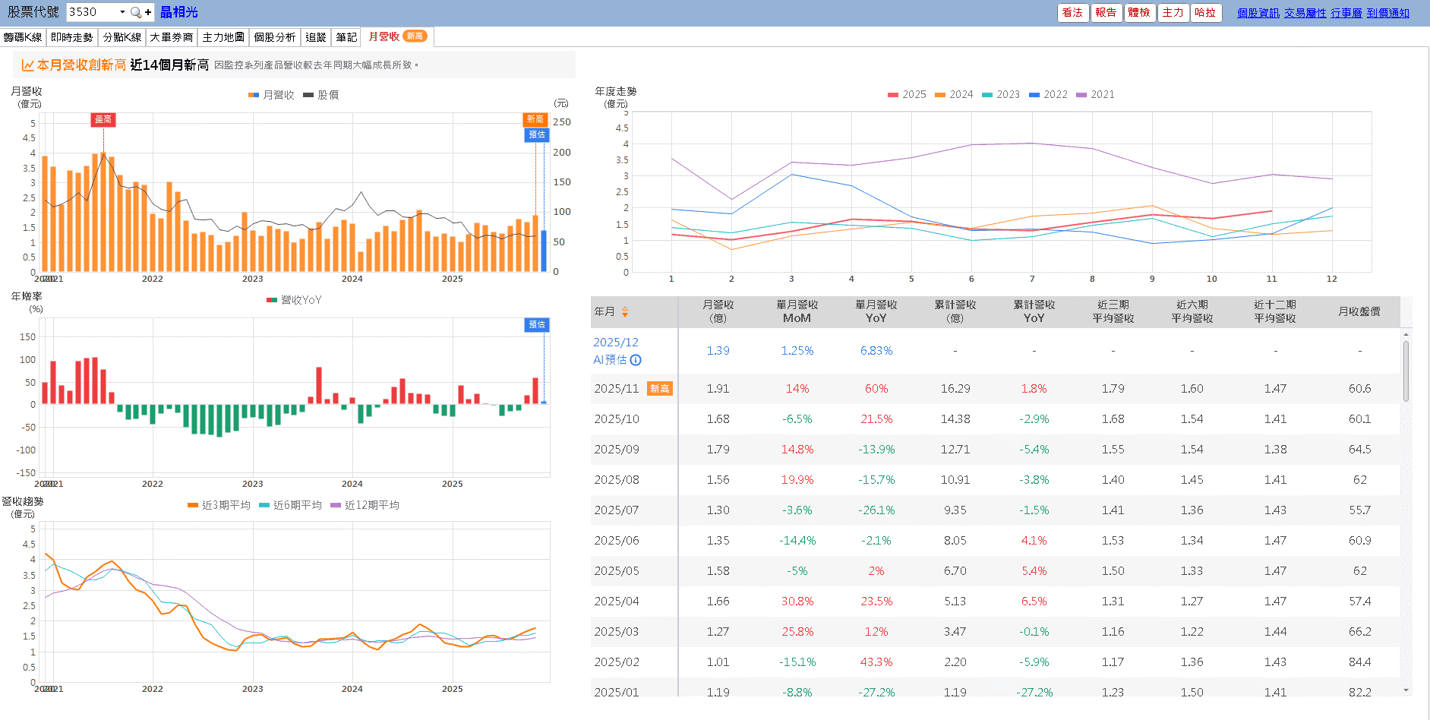Switch to the 籌碼K線 tab
This screenshot has width=1430, height=720.
(x=23, y=37)
